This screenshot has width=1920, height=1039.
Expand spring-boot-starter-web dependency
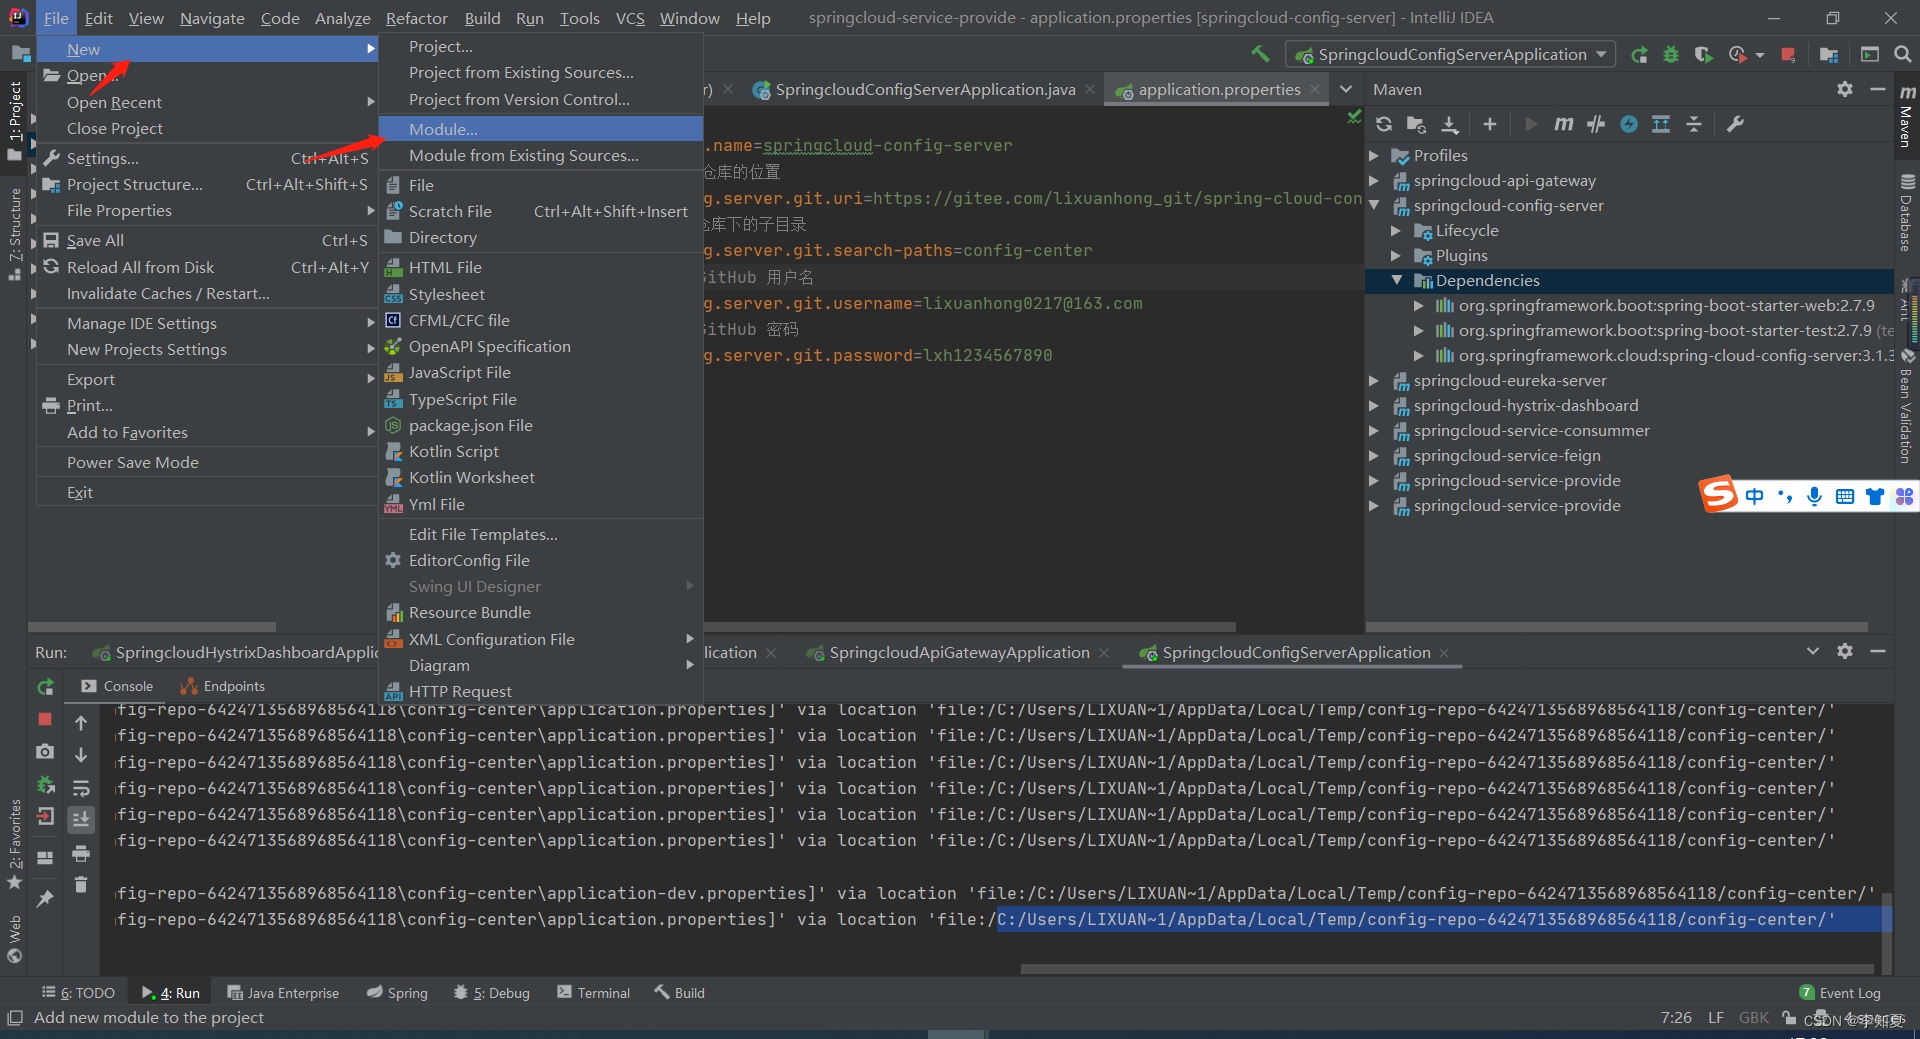click(1418, 306)
